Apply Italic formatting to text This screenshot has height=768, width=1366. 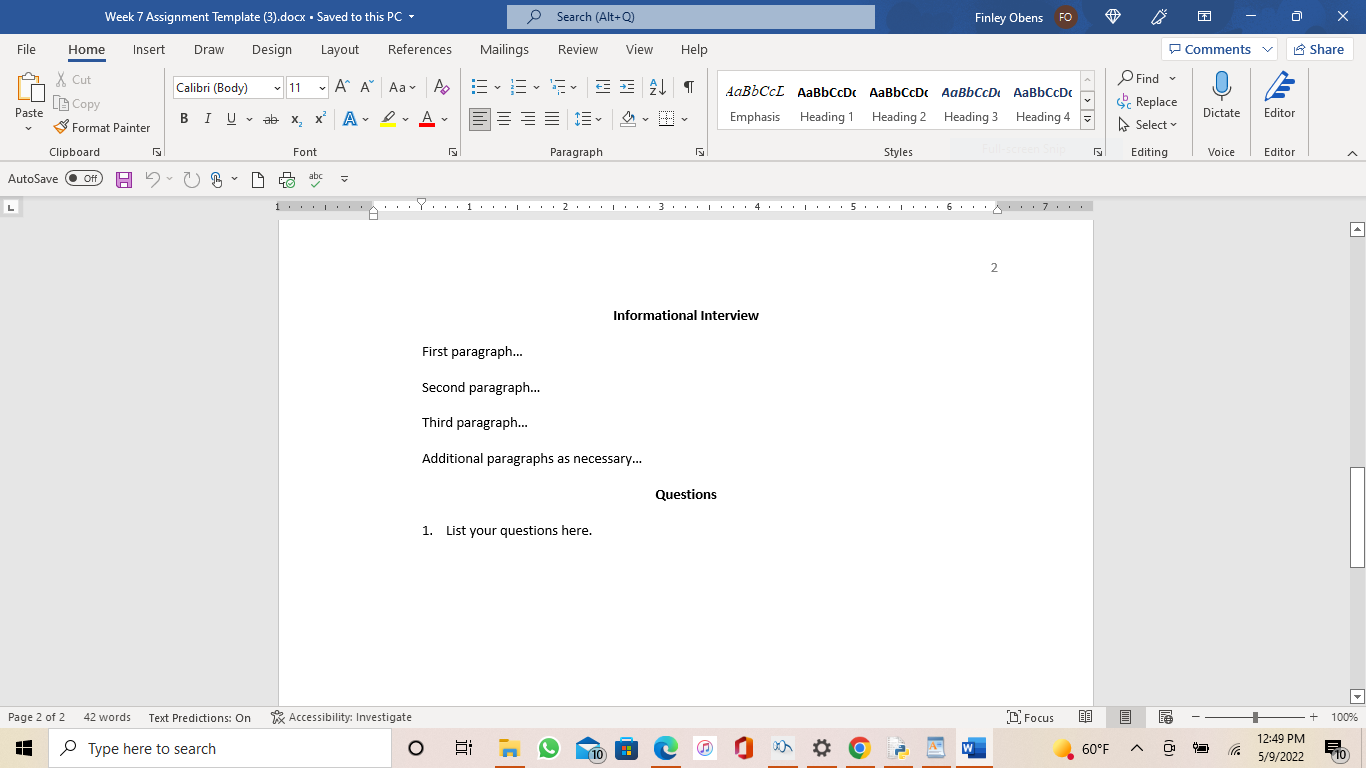pyautogui.click(x=208, y=119)
